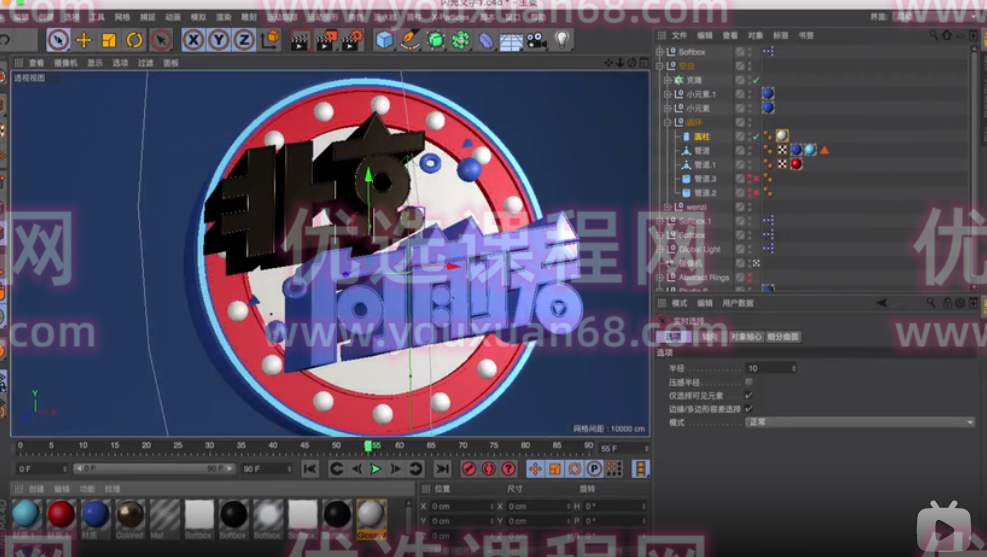Open the 过滤 viewport menu
Screen dimensions: 987x557
[x=145, y=62]
